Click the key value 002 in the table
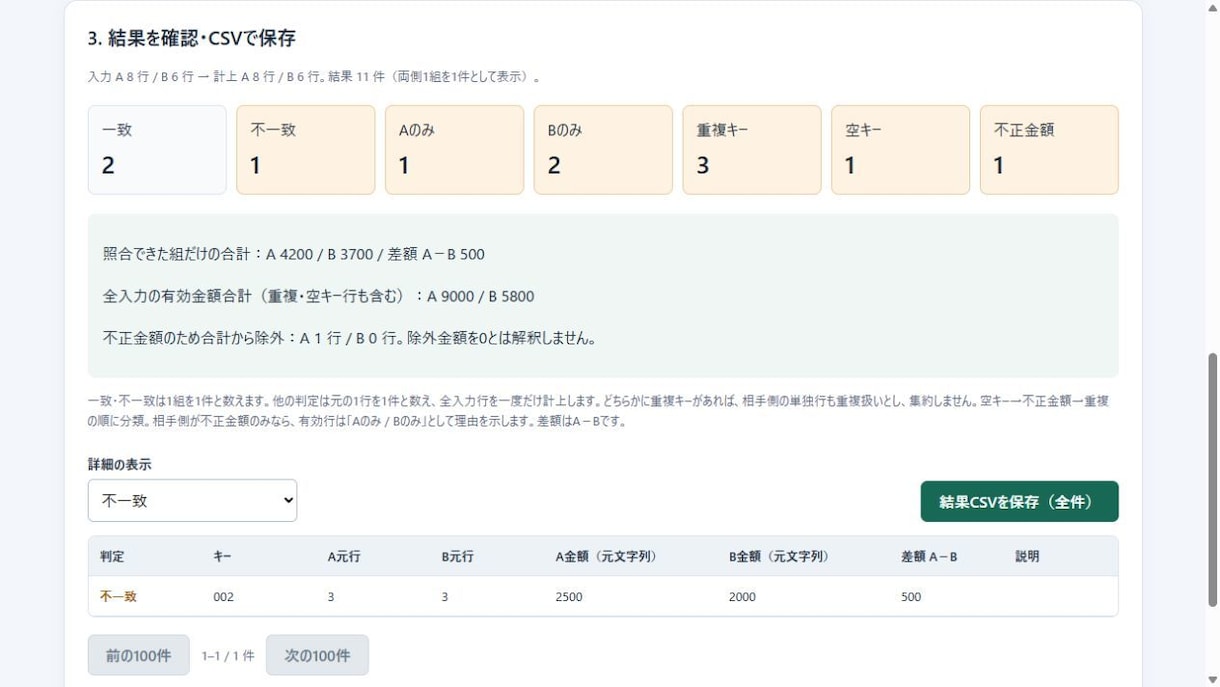The image size is (1220, 687). 223,596
